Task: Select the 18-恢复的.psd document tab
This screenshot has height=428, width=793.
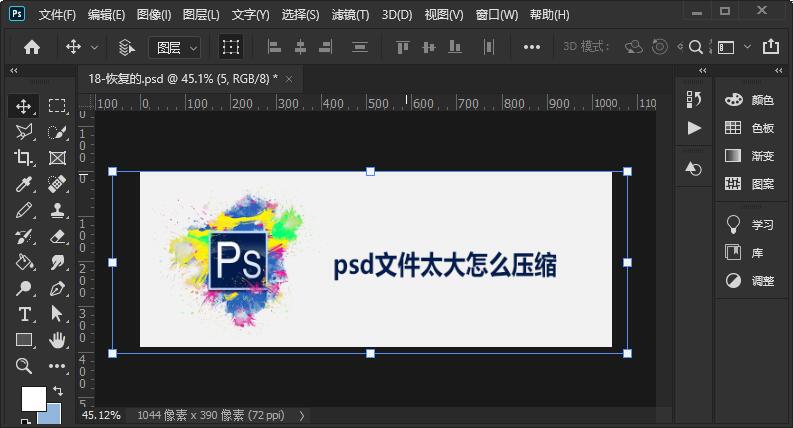Action: click(183, 79)
